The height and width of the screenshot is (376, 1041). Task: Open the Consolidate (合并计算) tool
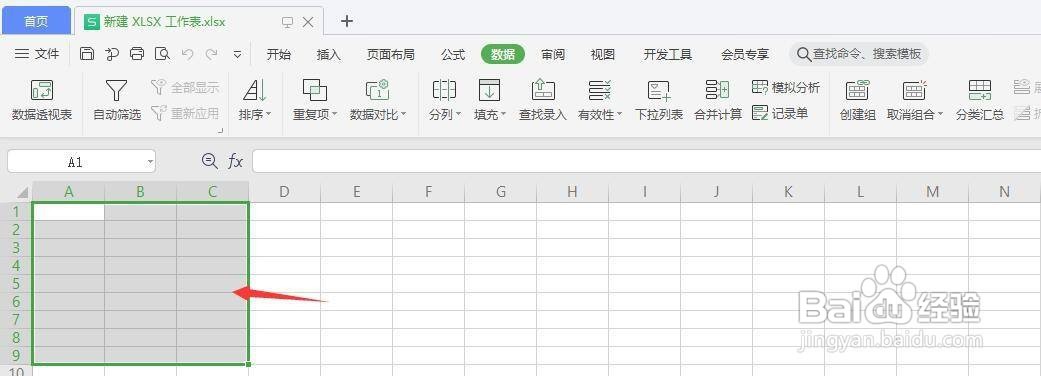(x=718, y=100)
